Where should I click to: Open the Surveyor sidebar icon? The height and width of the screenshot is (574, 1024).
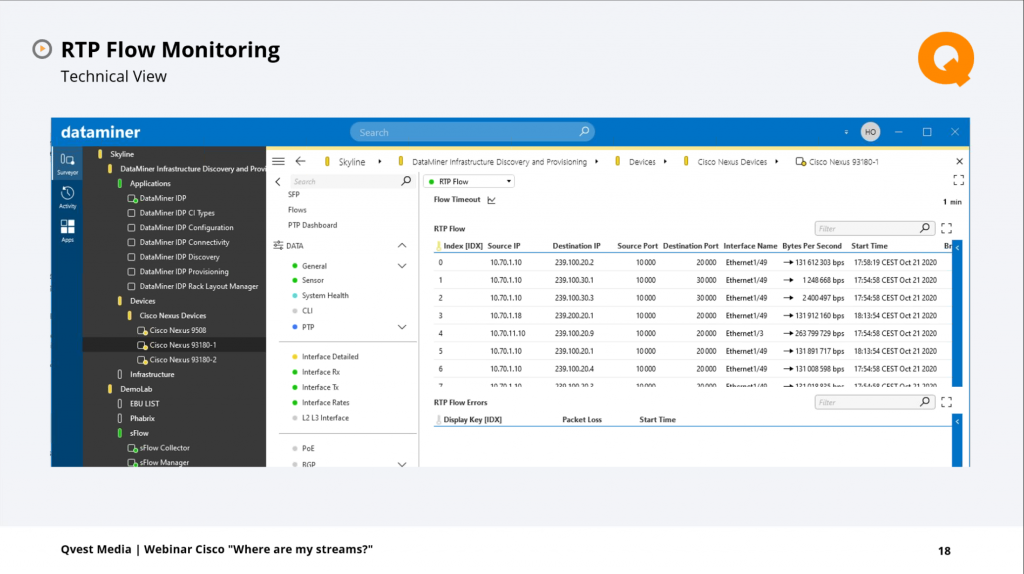(67, 163)
